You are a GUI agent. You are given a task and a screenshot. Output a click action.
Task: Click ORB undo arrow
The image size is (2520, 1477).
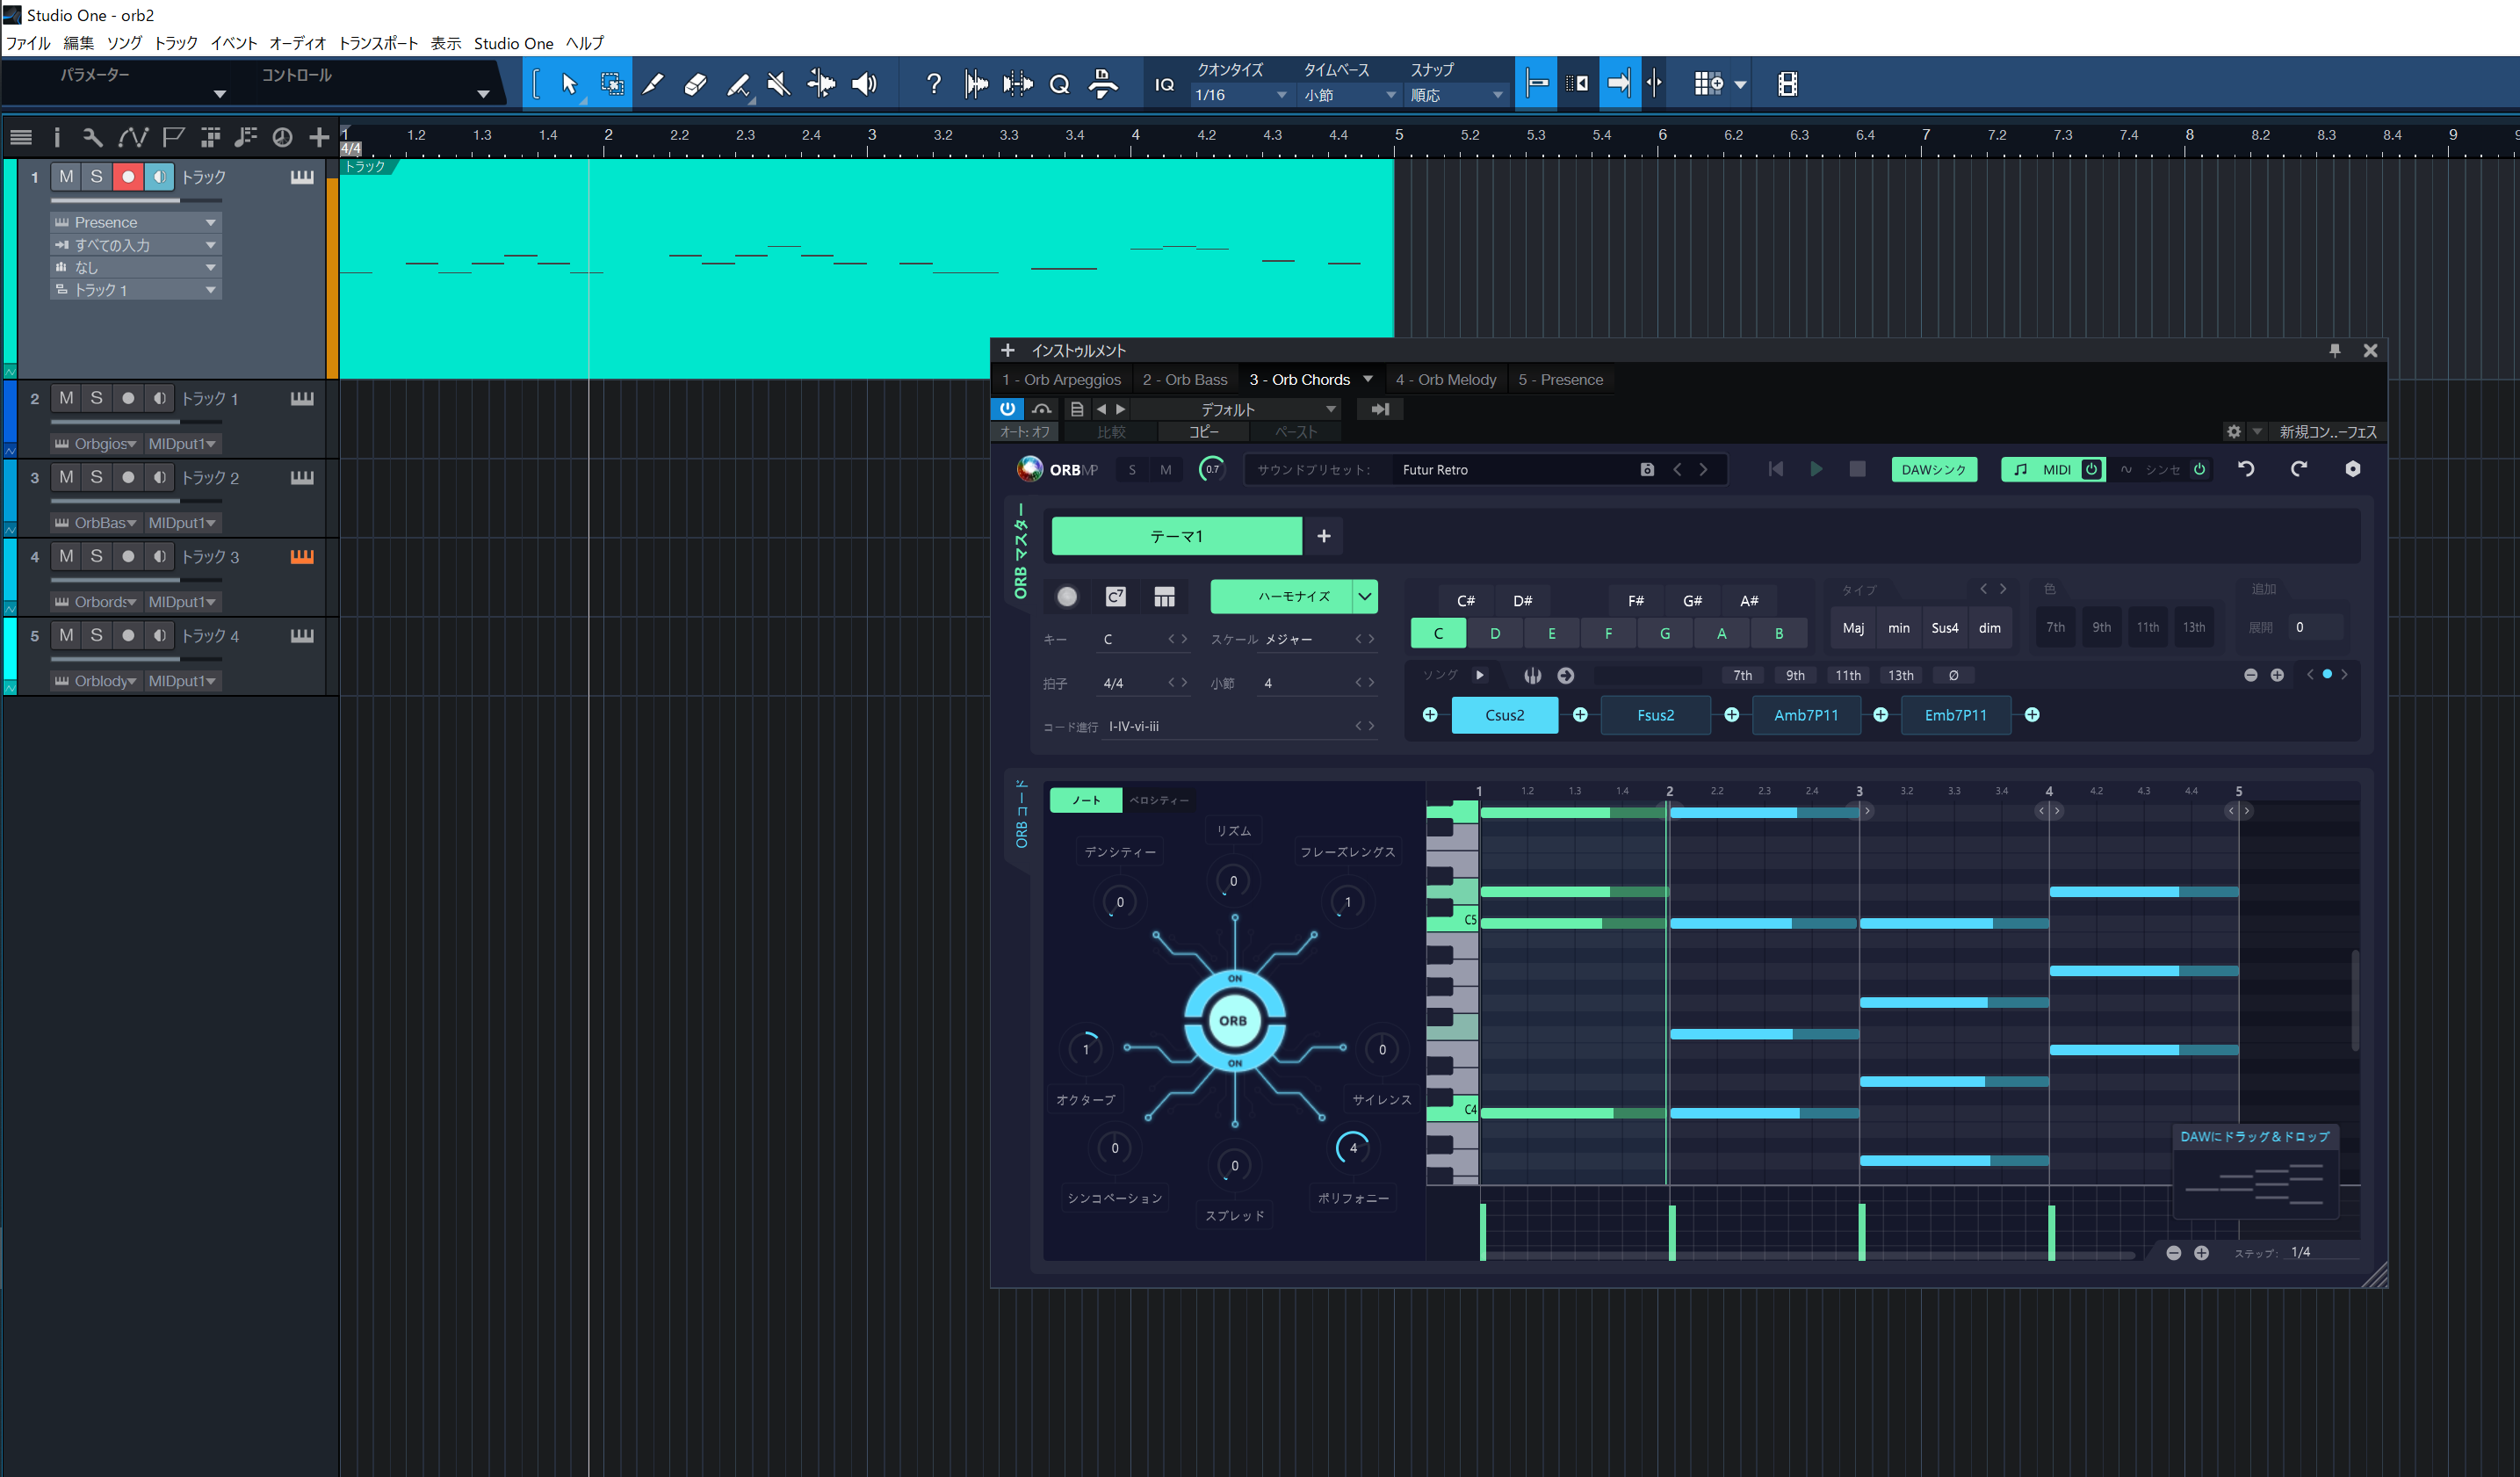(2246, 469)
